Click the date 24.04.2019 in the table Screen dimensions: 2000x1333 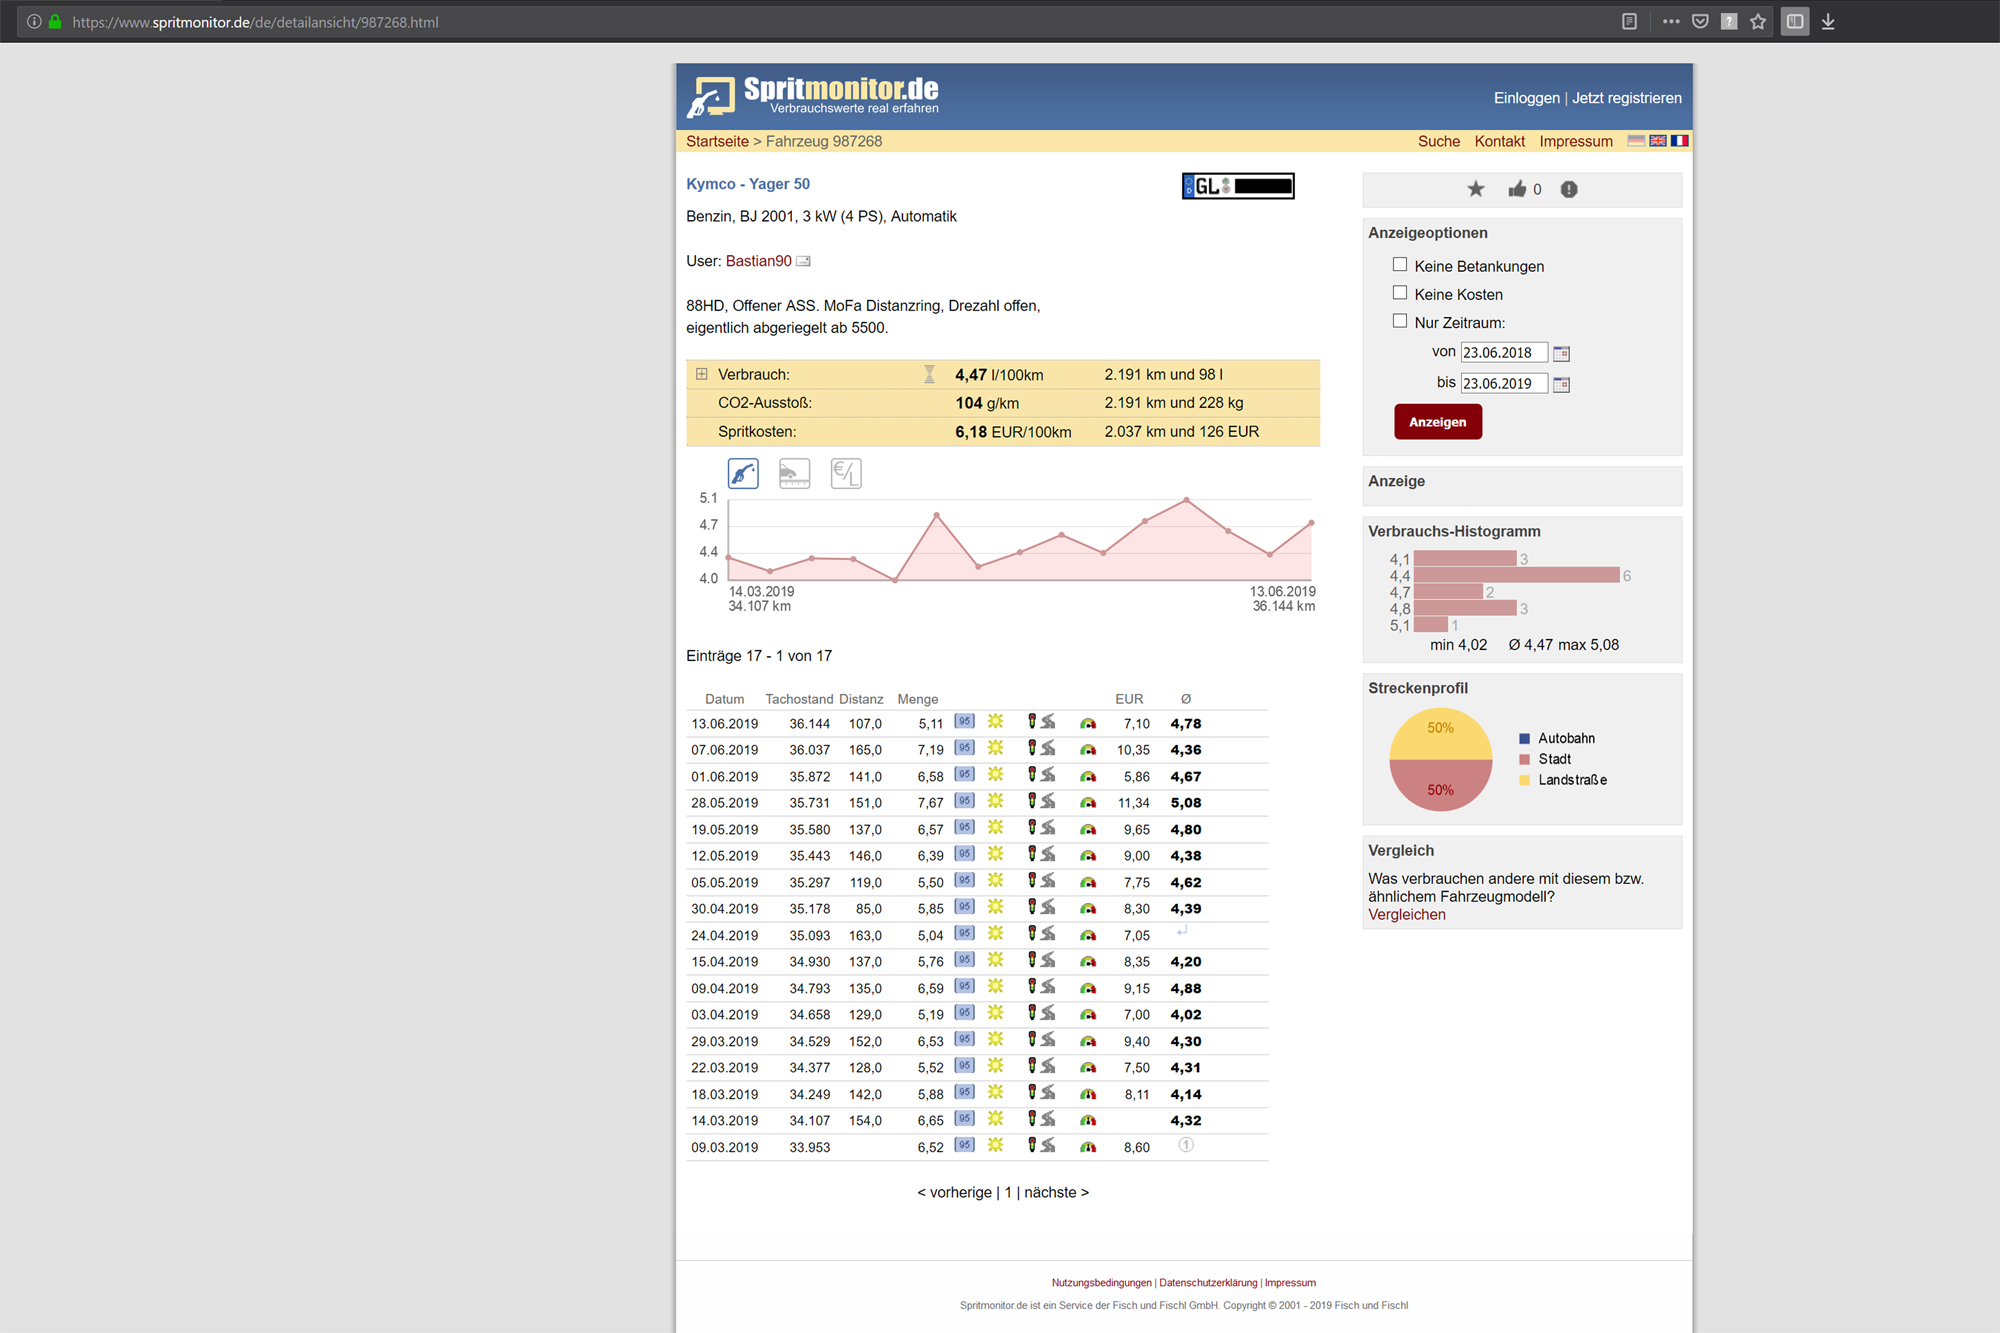(x=725, y=936)
